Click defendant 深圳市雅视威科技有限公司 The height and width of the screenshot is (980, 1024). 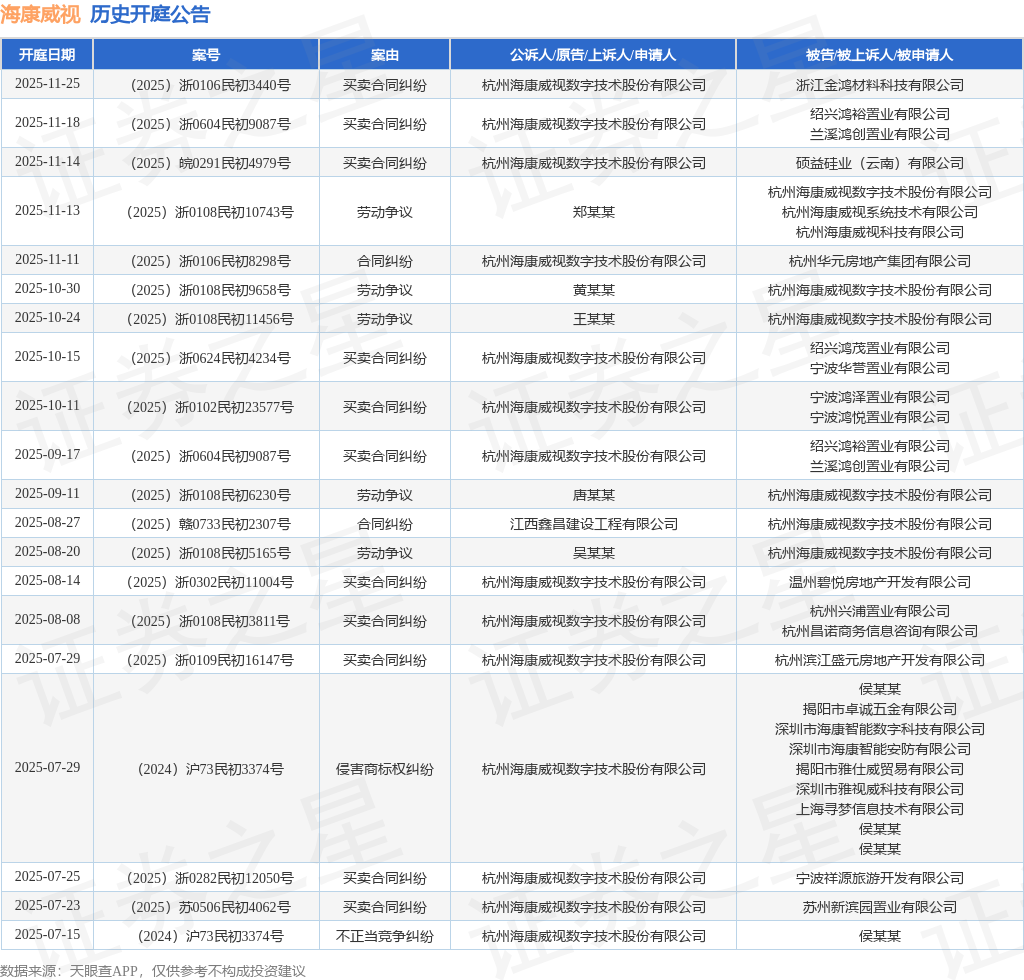pyautogui.click(x=880, y=789)
